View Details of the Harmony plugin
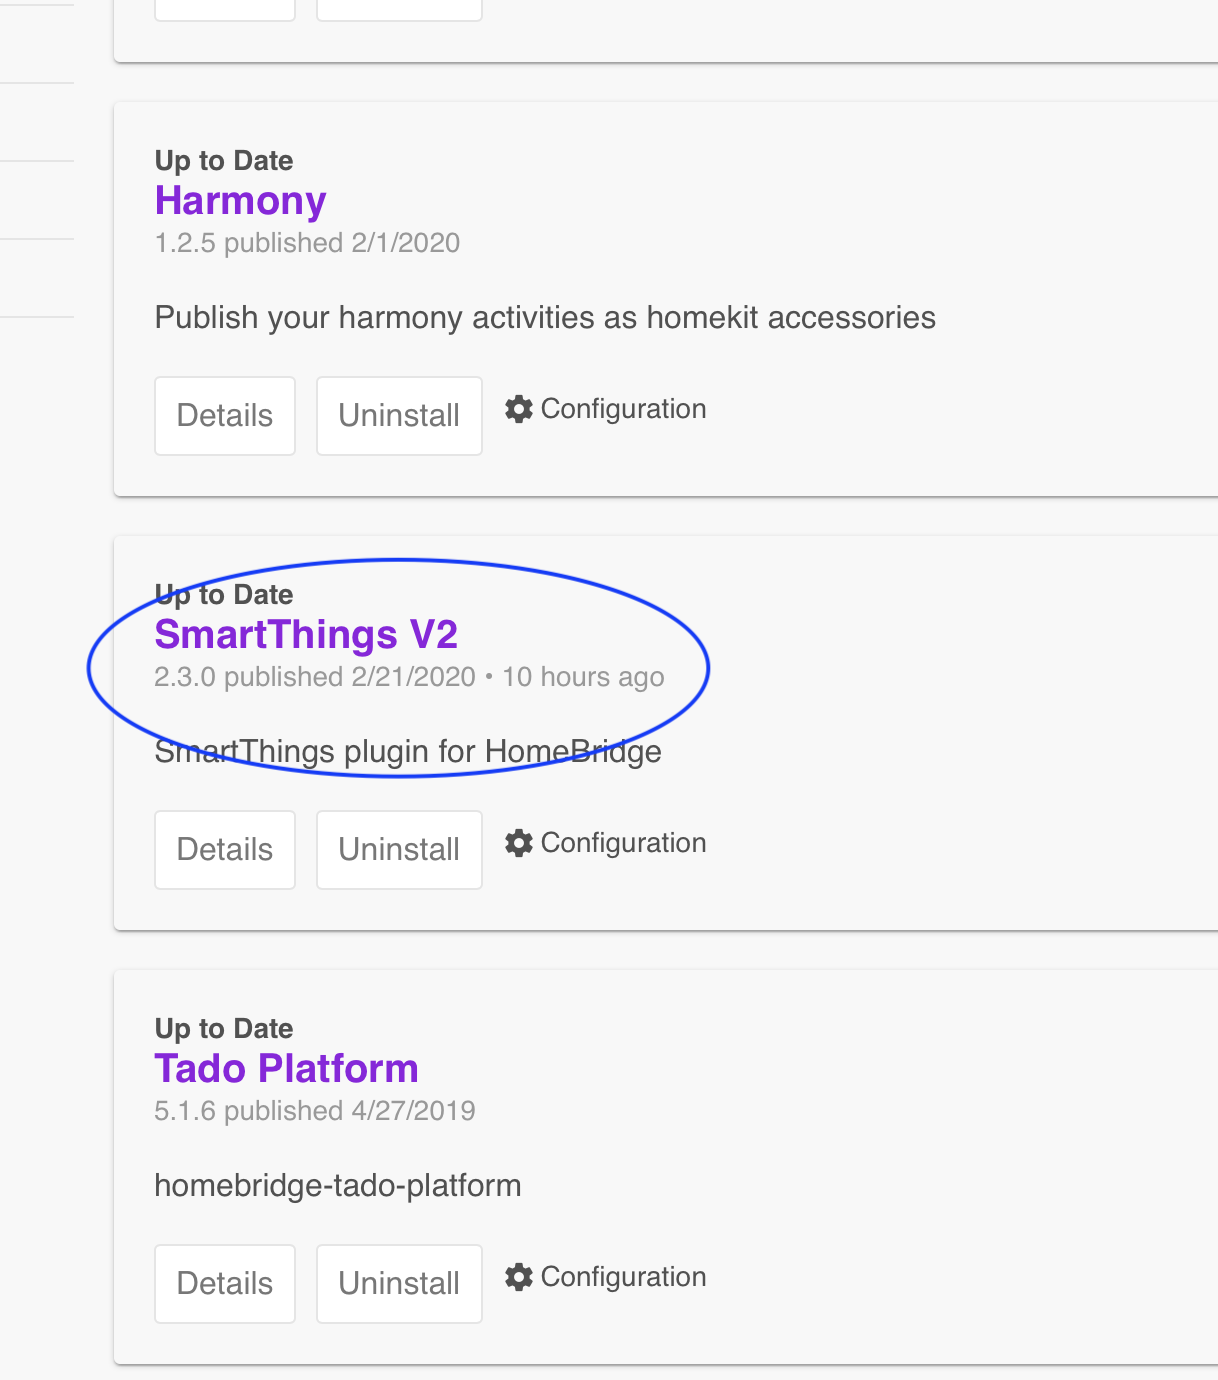This screenshot has width=1218, height=1380. [x=224, y=416]
